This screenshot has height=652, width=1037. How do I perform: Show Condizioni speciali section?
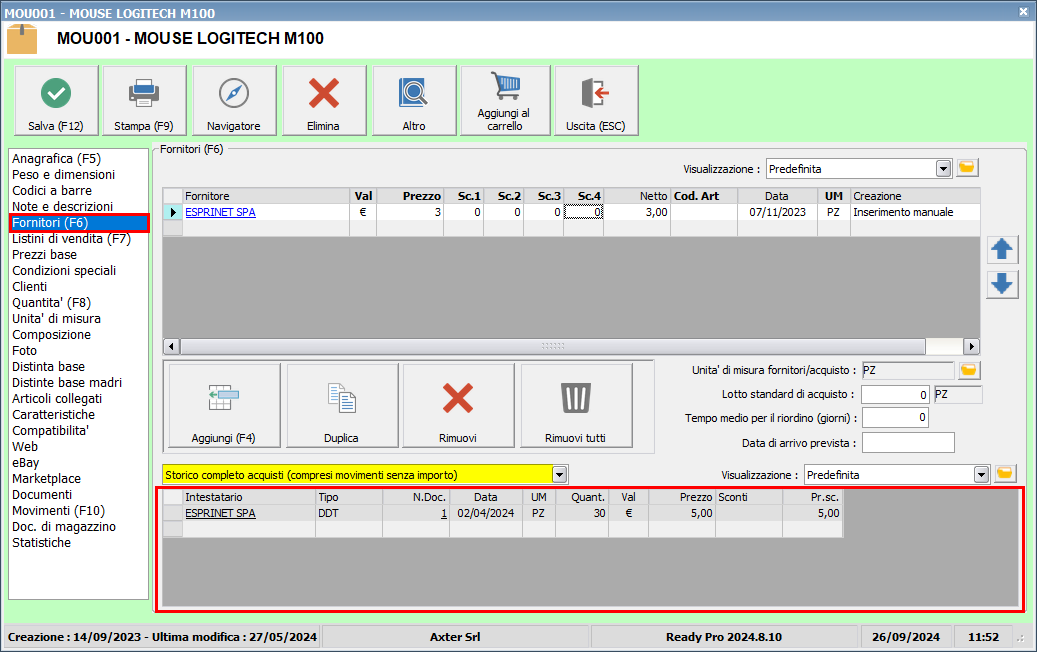(x=64, y=270)
